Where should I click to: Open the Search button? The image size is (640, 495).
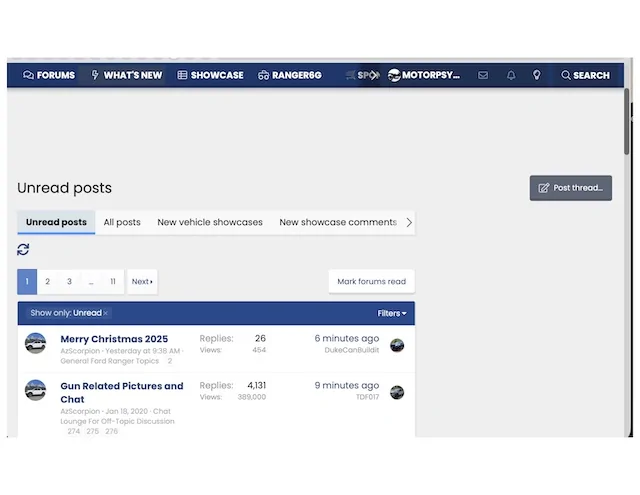[585, 75]
